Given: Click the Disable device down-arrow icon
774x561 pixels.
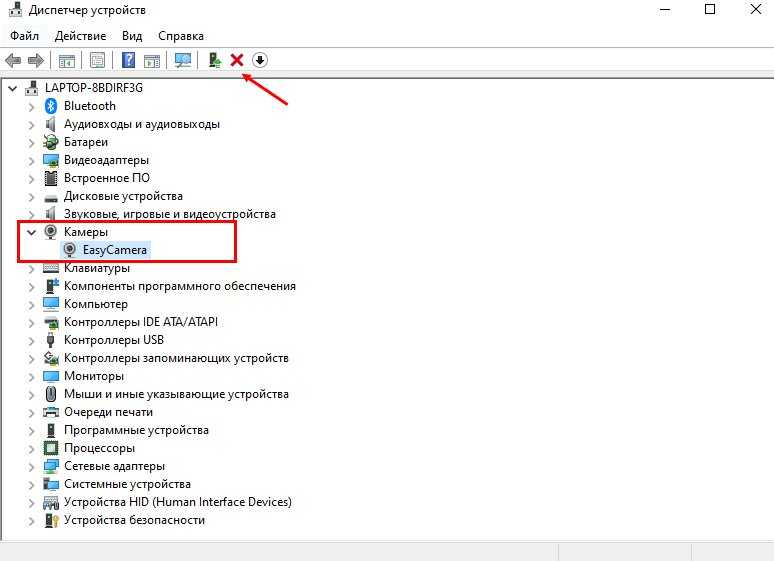Looking at the screenshot, I should click(x=260, y=60).
